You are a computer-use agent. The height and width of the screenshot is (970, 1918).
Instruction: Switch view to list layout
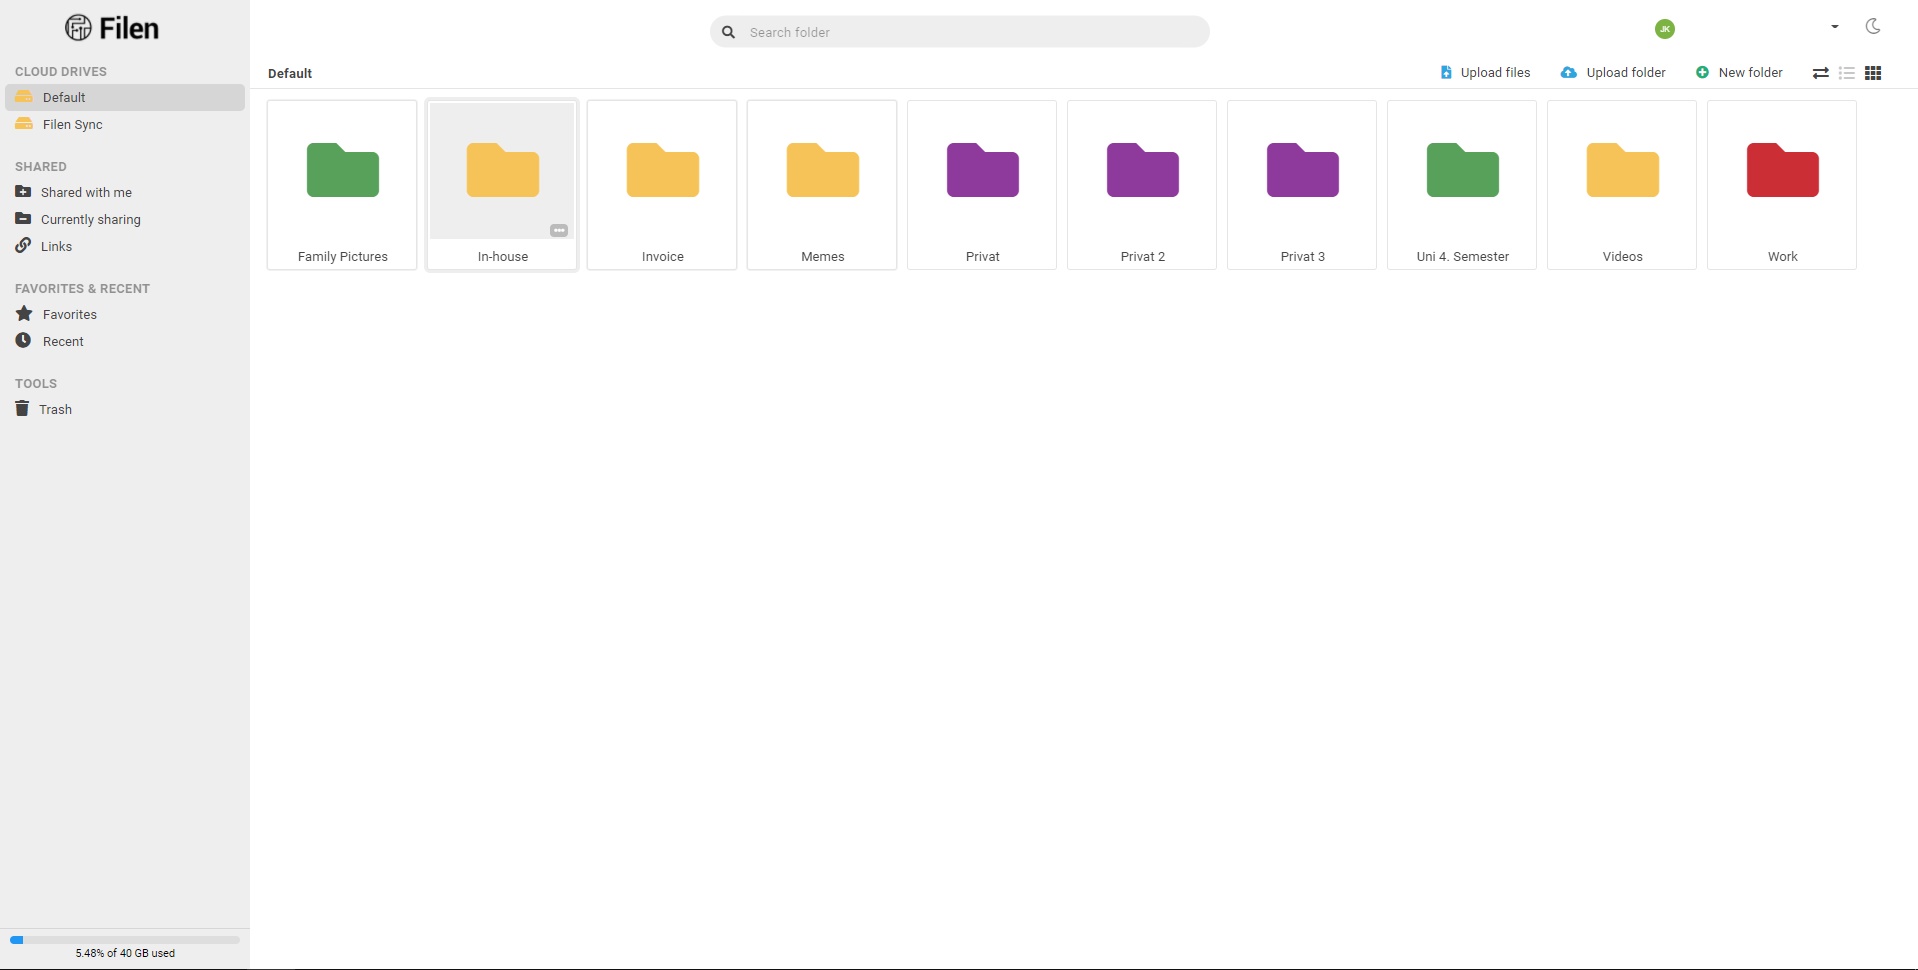point(1847,72)
